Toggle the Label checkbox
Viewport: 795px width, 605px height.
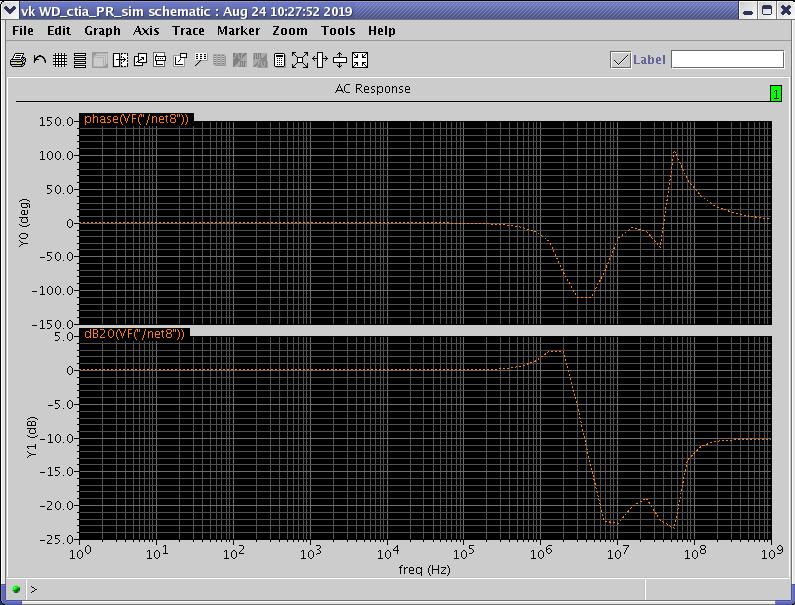[x=620, y=60]
